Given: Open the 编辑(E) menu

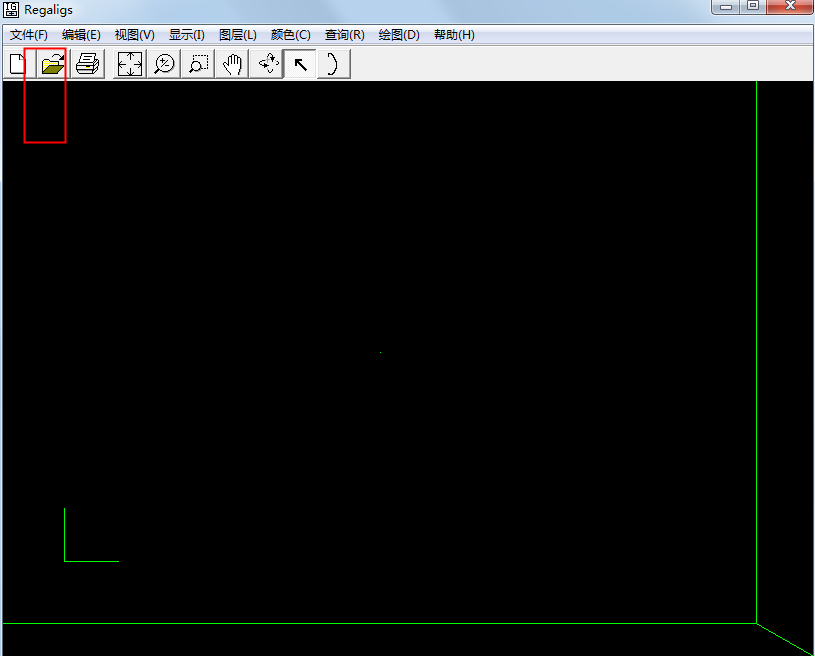Looking at the screenshot, I should tap(81, 35).
